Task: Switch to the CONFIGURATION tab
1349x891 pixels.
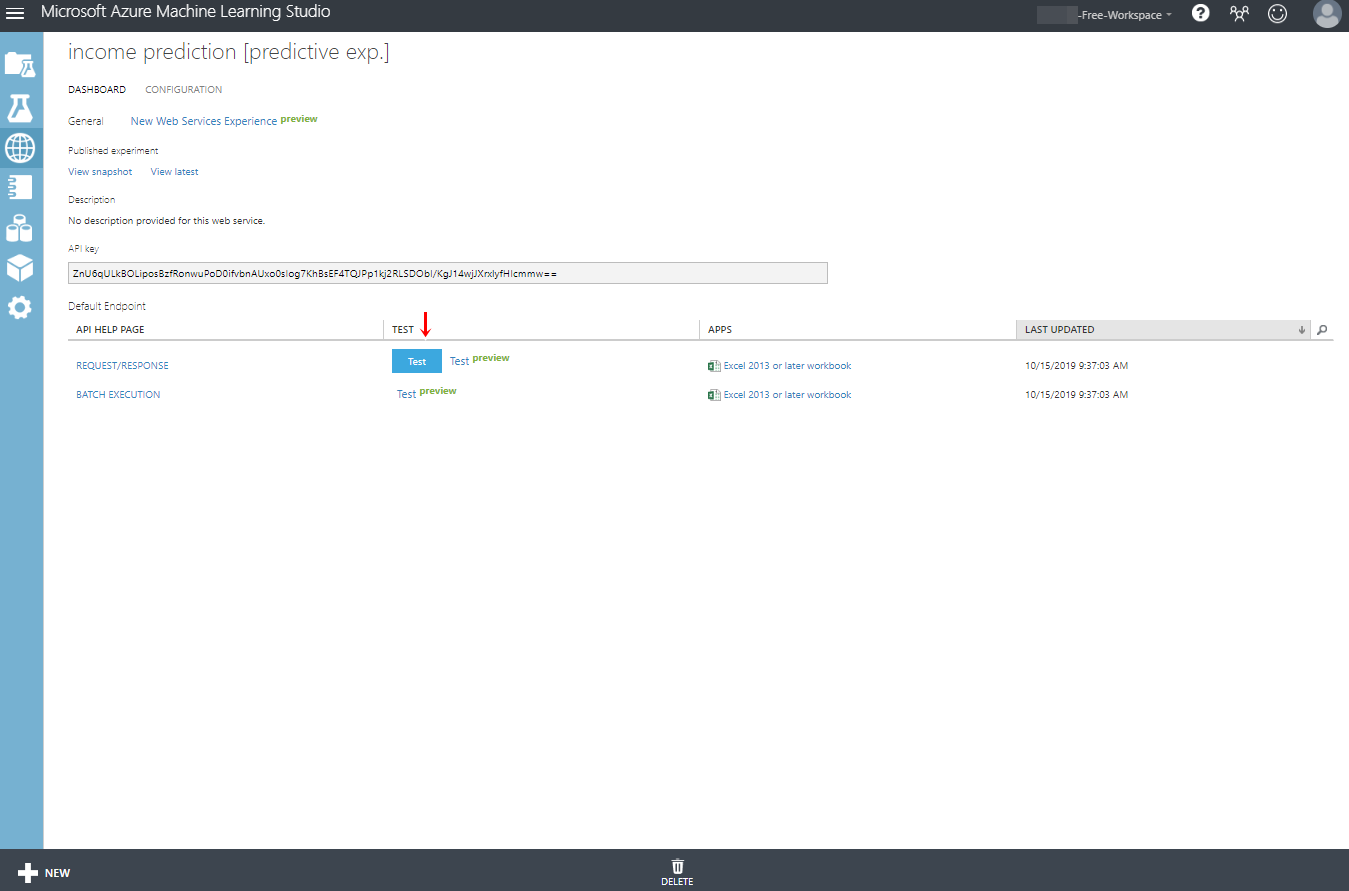Action: pos(184,90)
